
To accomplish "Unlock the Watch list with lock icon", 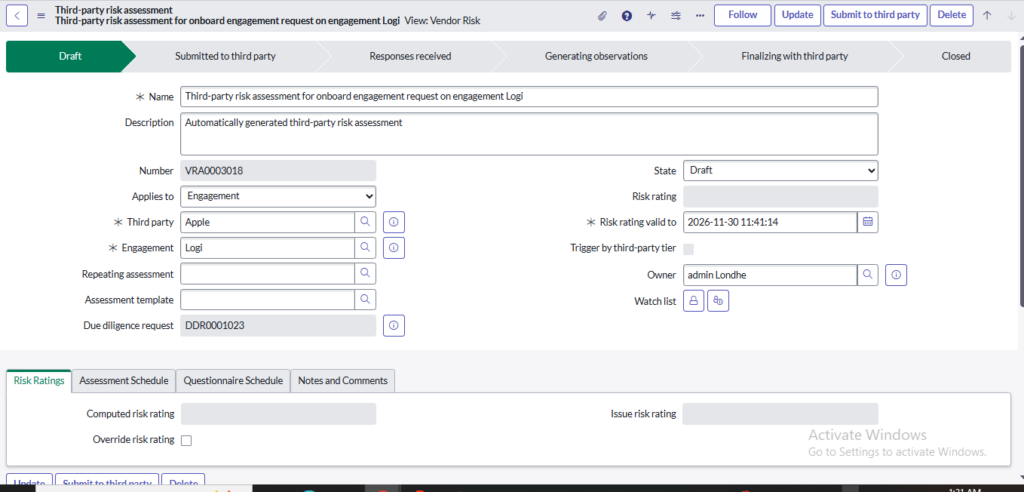I will coord(694,300).
